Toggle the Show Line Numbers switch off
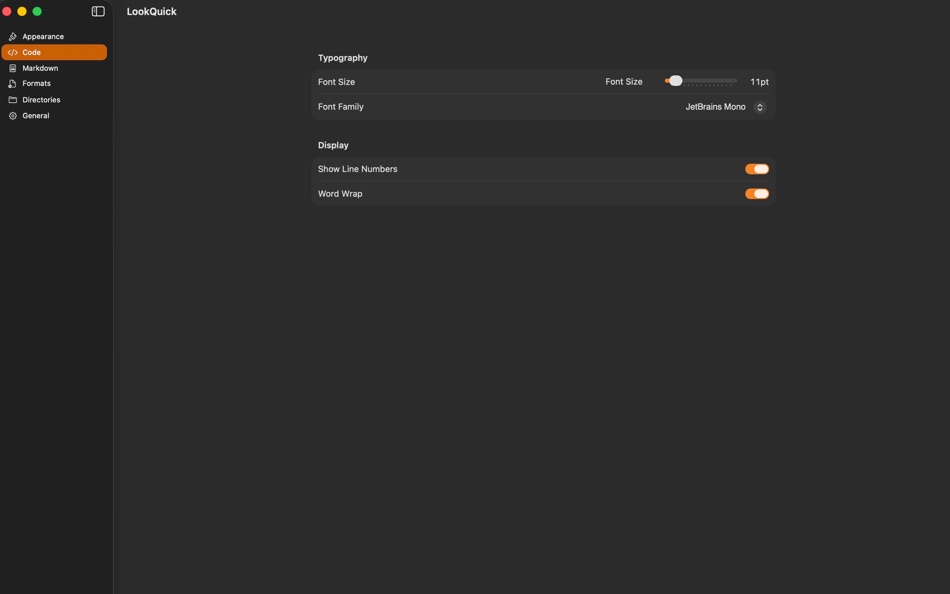The height and width of the screenshot is (594, 950). (x=757, y=168)
